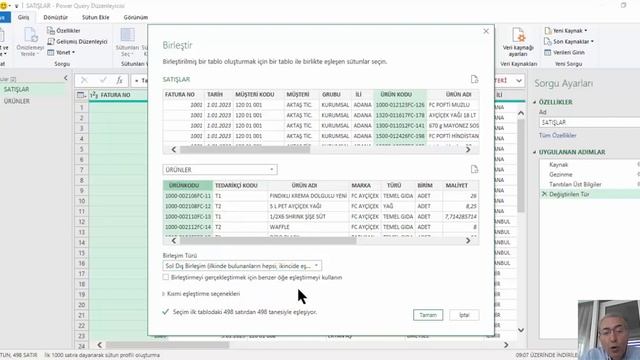Click the table corner menu icon
The width and height of the screenshot is (640, 360).
click(x=81, y=95)
